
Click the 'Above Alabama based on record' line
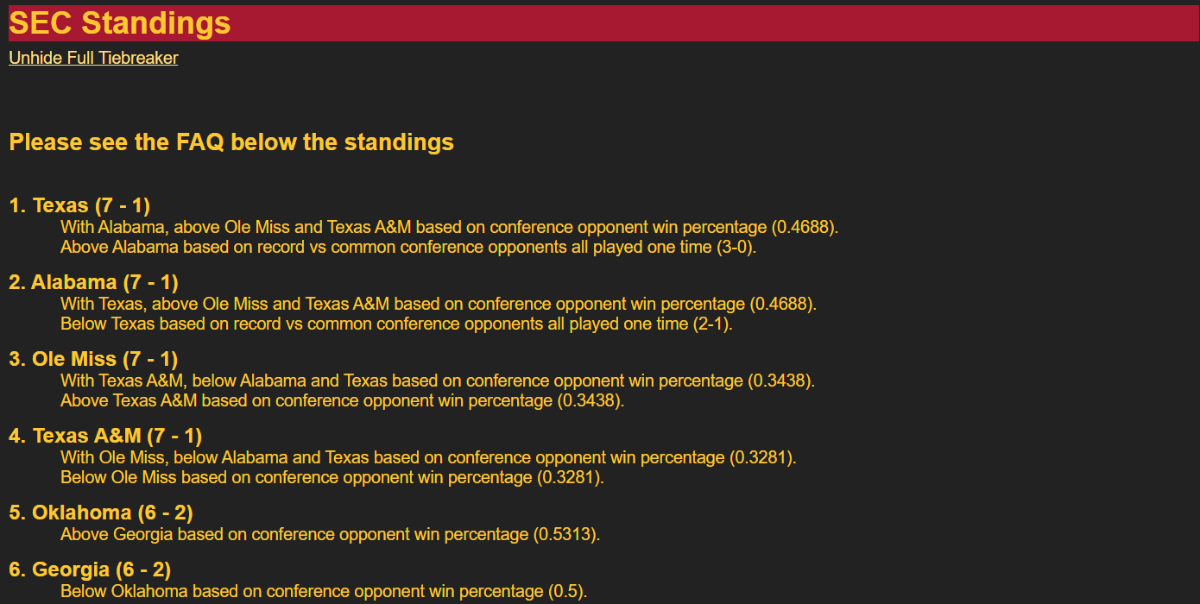point(408,247)
